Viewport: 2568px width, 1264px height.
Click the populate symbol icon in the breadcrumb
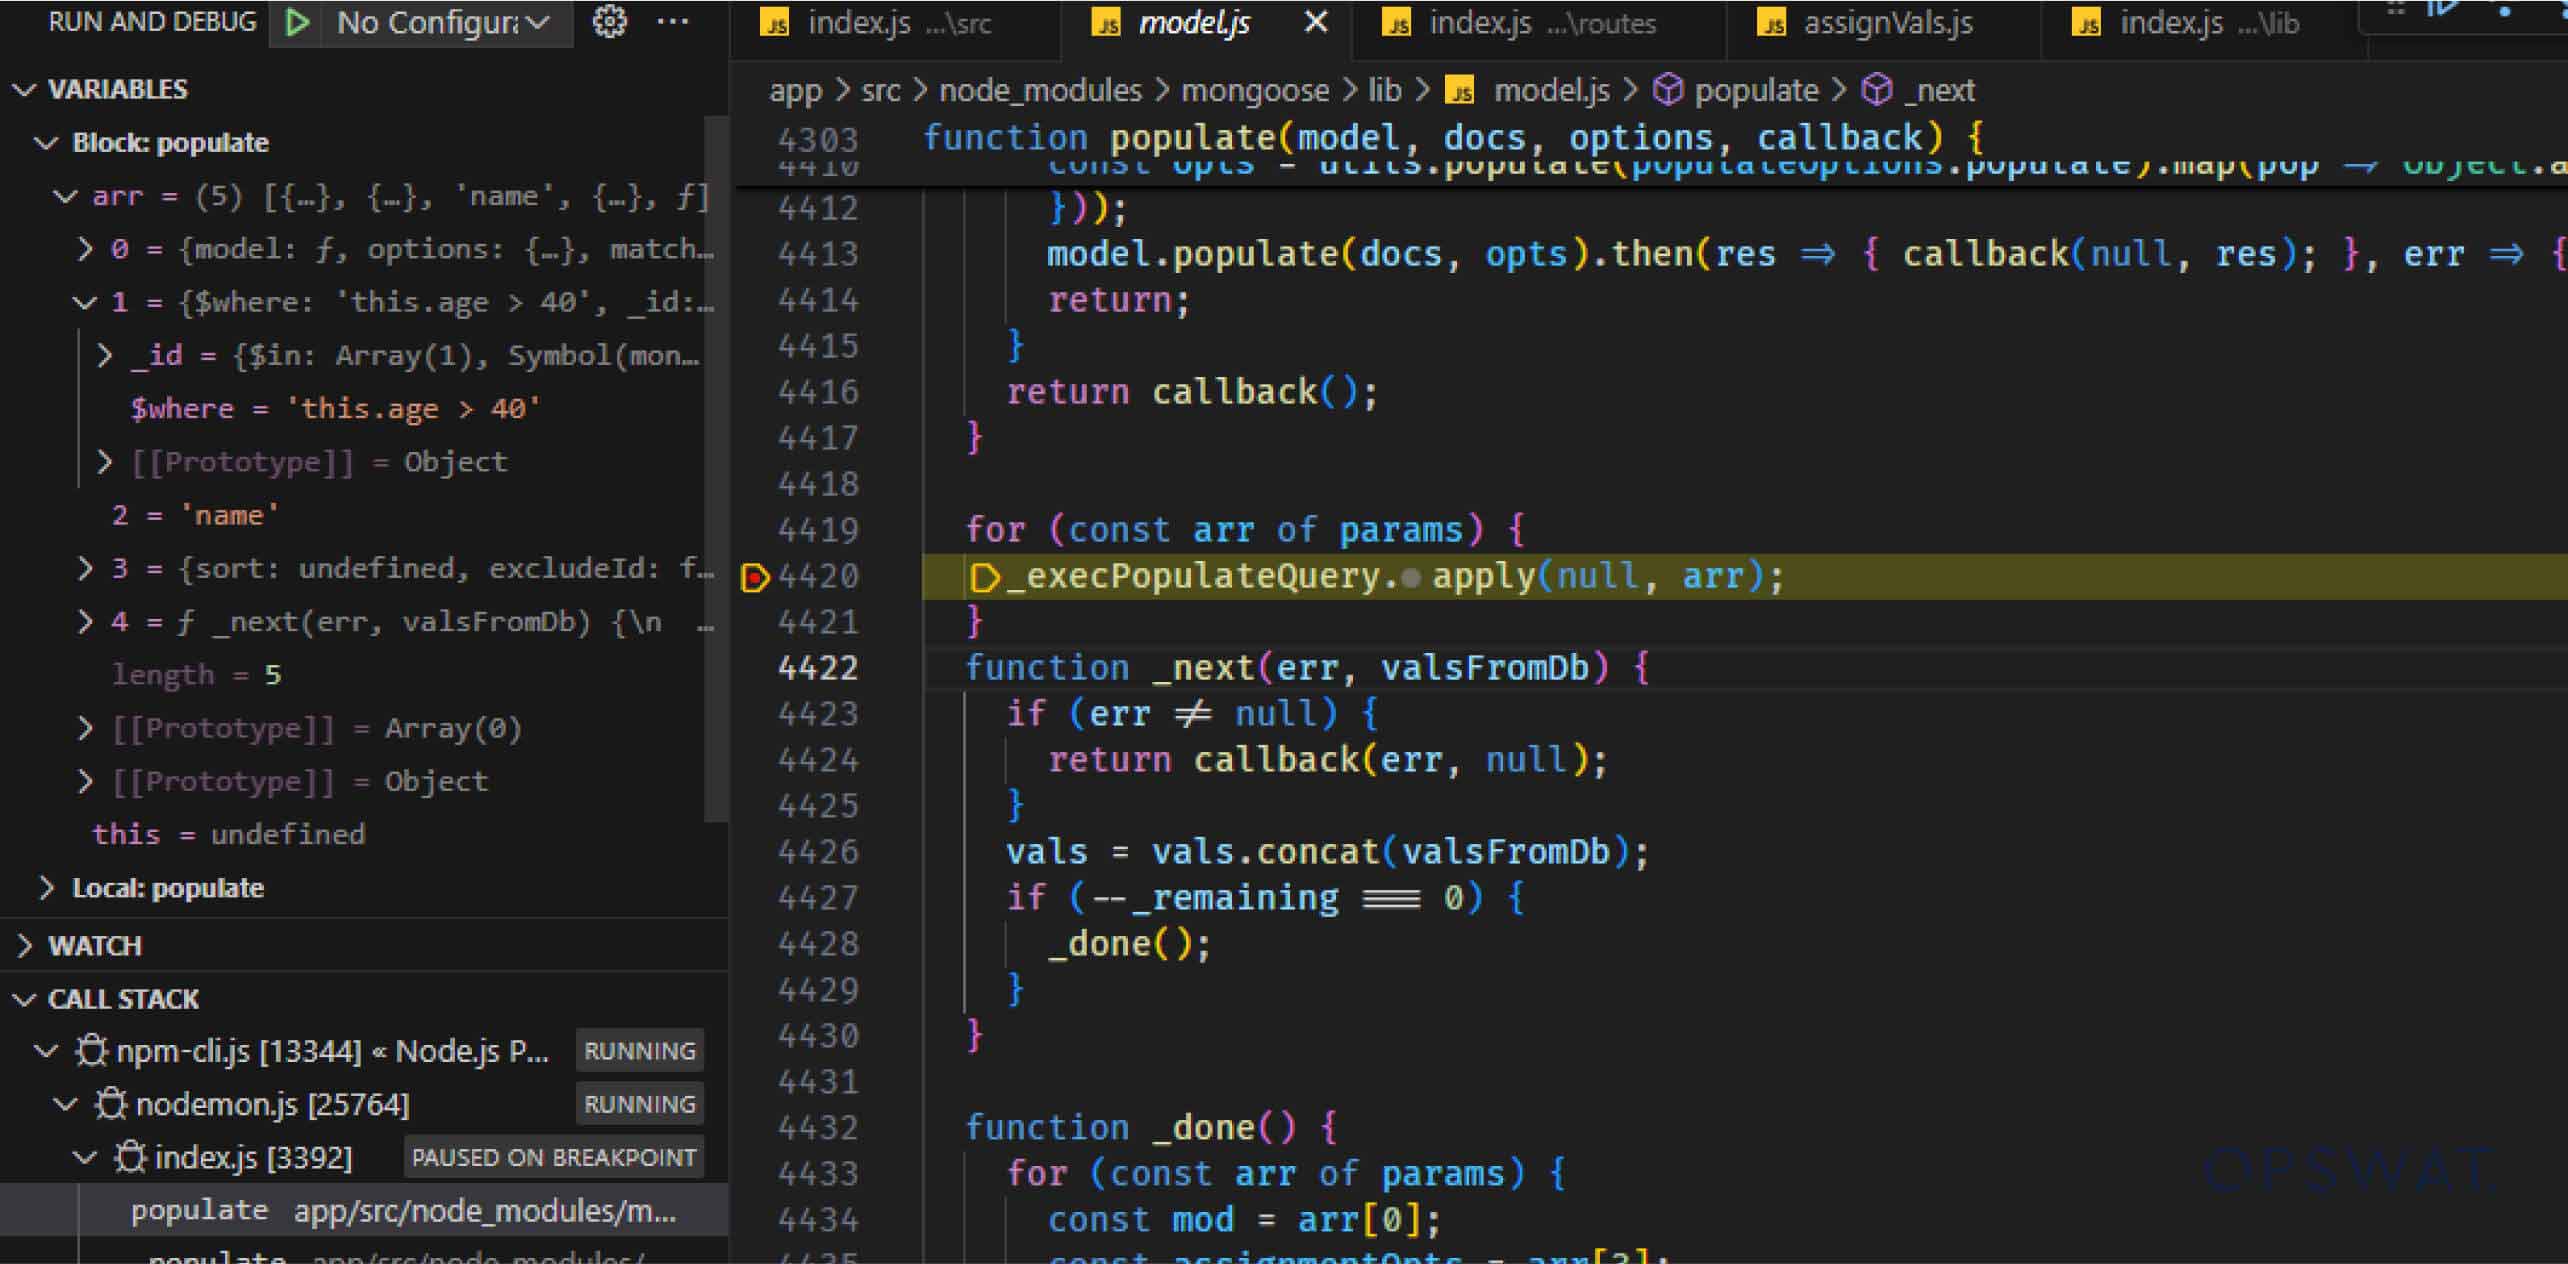point(1668,89)
